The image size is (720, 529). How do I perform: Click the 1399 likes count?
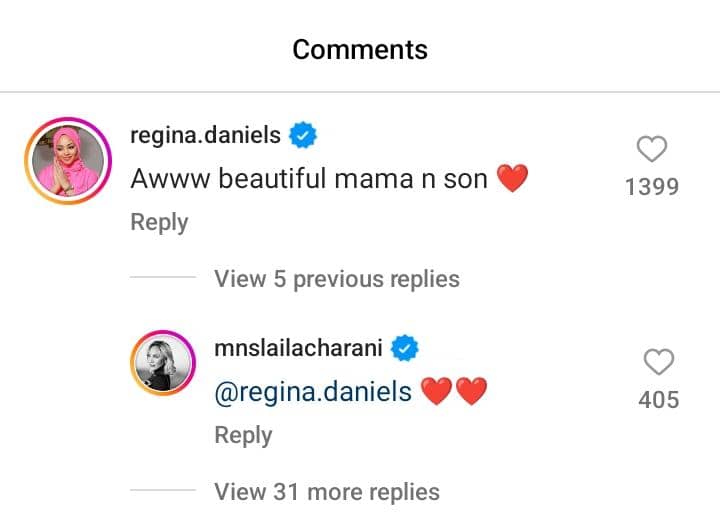pos(652,187)
